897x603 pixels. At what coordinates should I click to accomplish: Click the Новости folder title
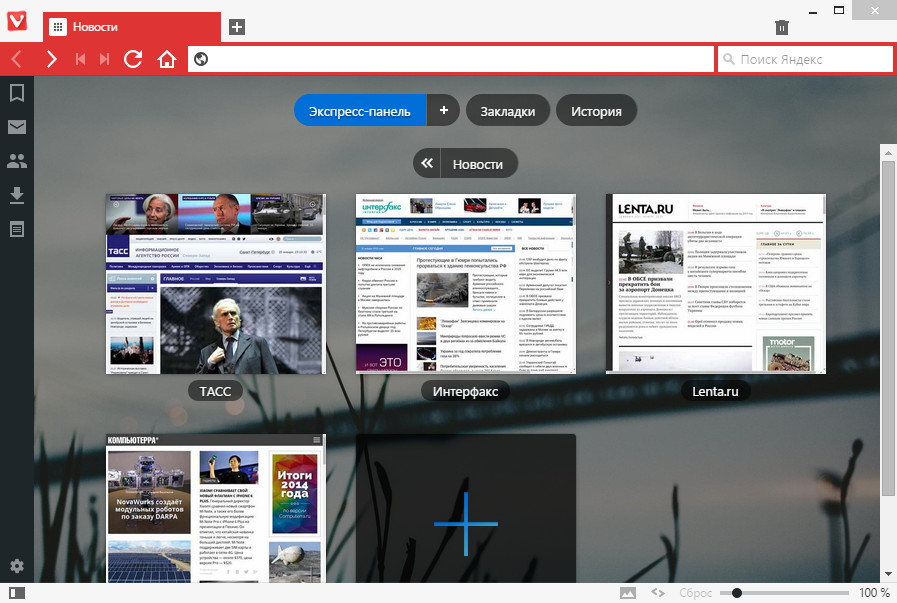(478, 164)
